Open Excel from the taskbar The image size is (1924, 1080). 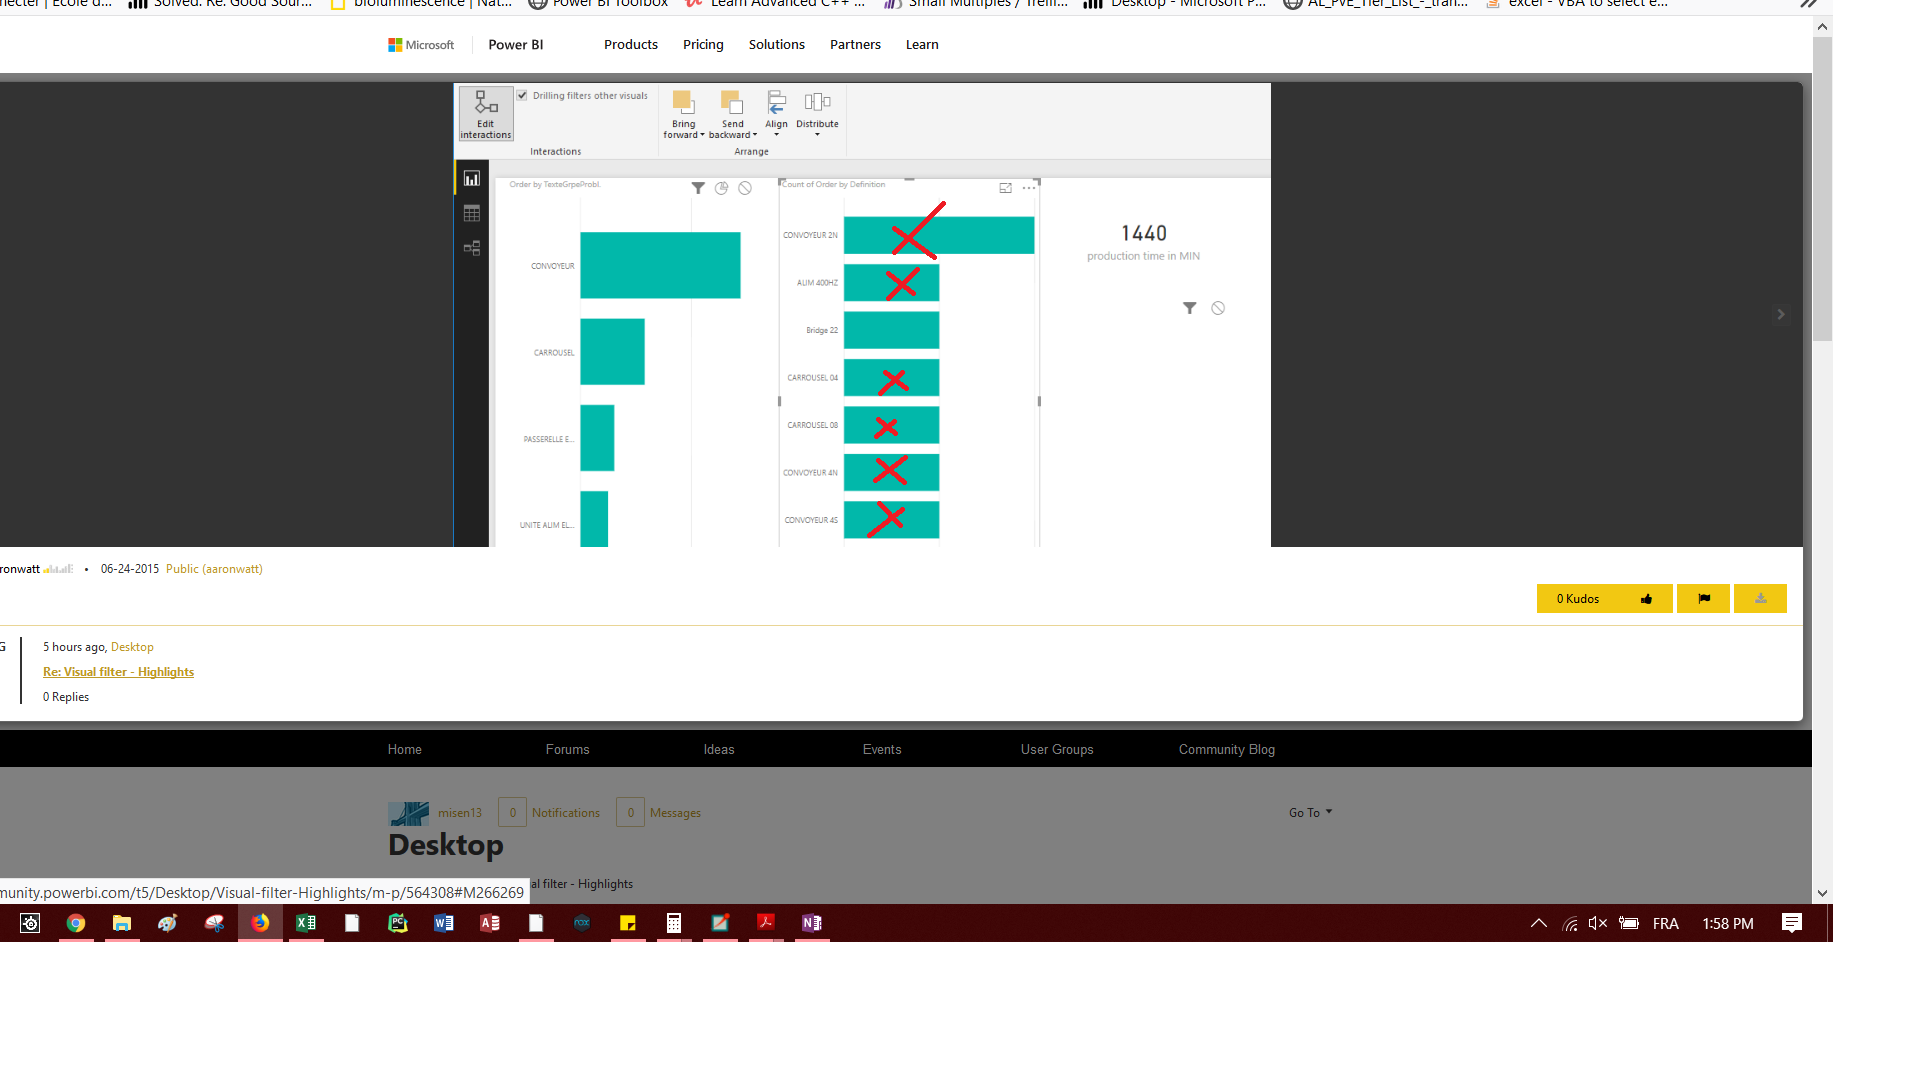click(306, 923)
